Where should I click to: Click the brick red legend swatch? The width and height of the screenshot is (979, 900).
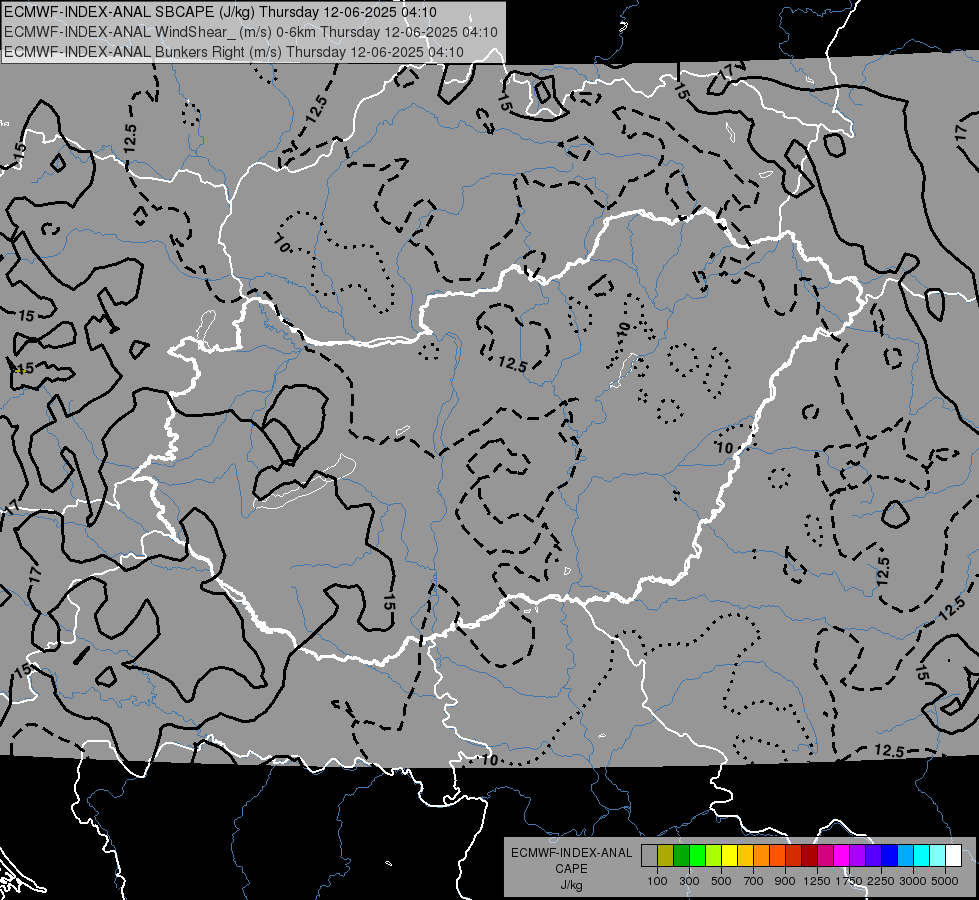[794, 856]
